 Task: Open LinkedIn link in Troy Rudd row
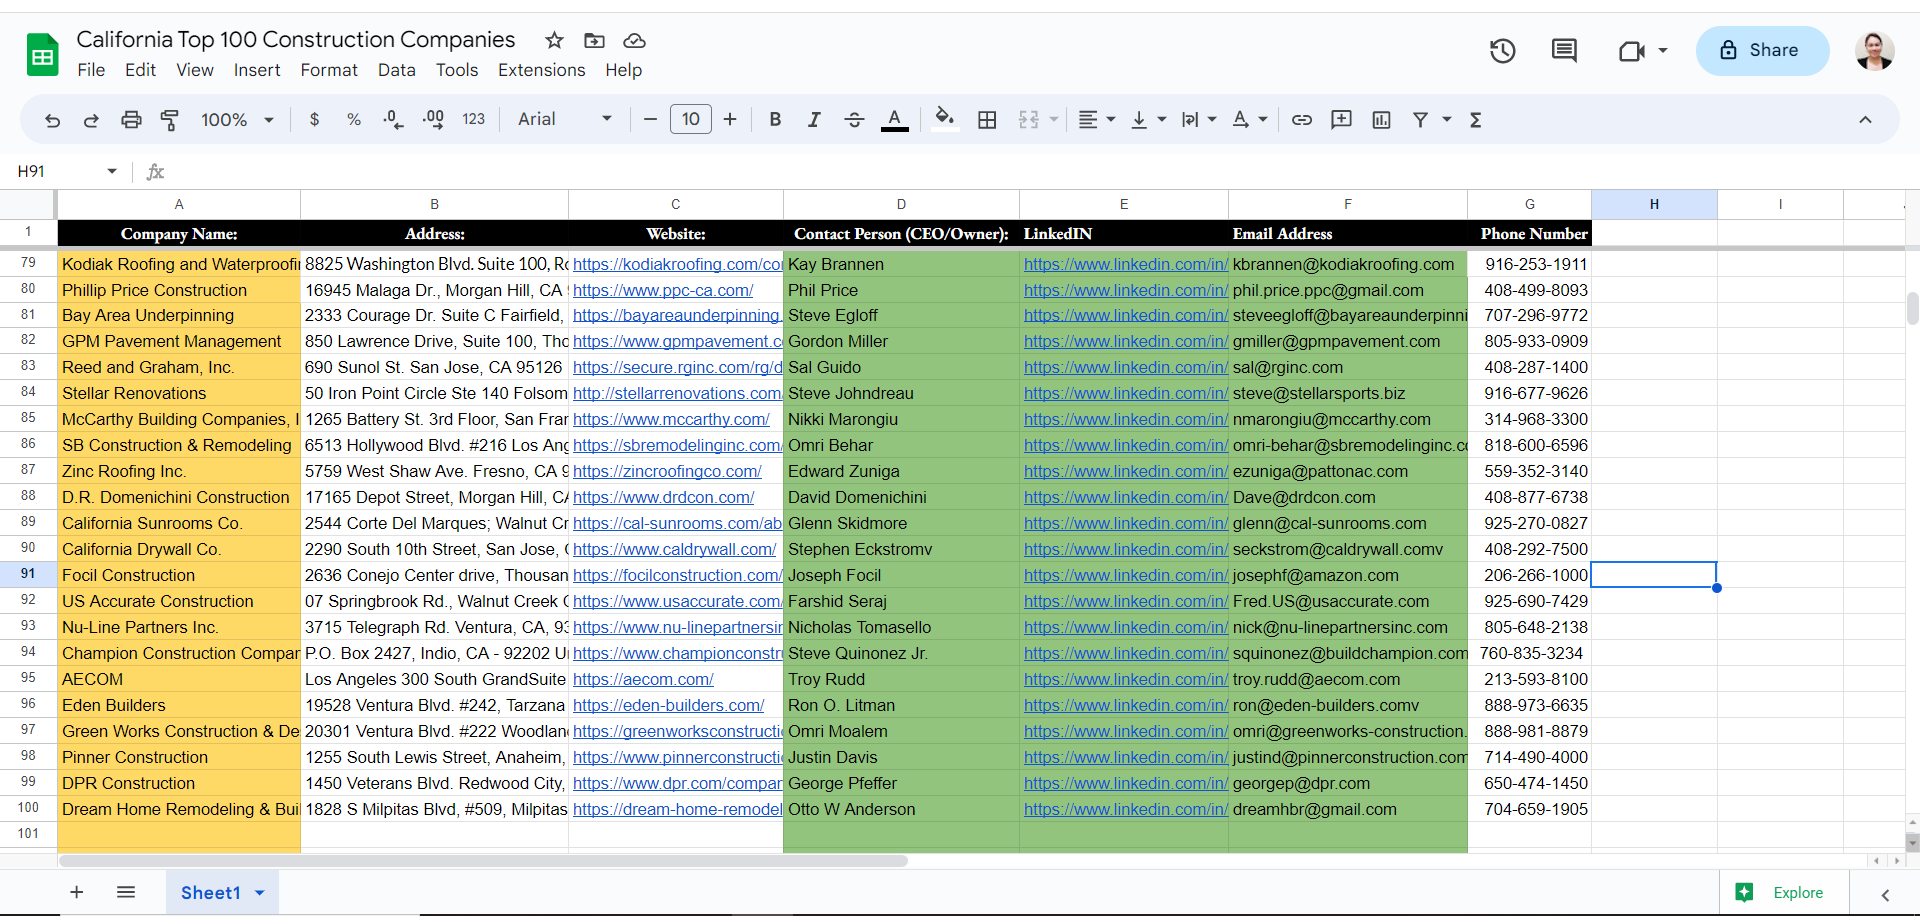1125,680
